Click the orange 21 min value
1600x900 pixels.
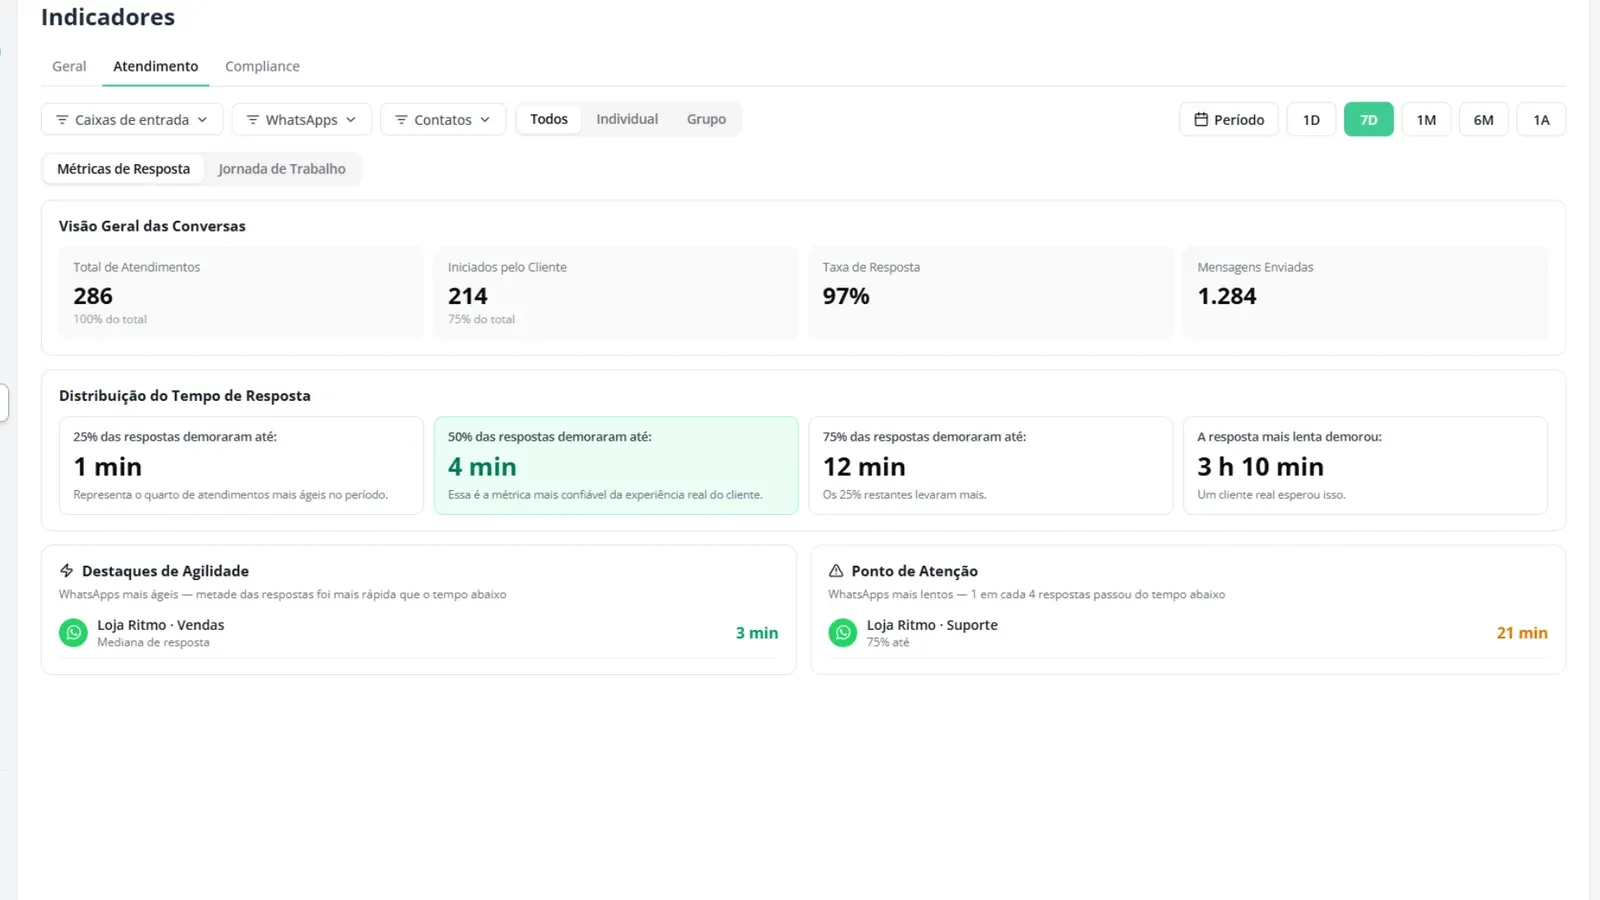[x=1522, y=633]
